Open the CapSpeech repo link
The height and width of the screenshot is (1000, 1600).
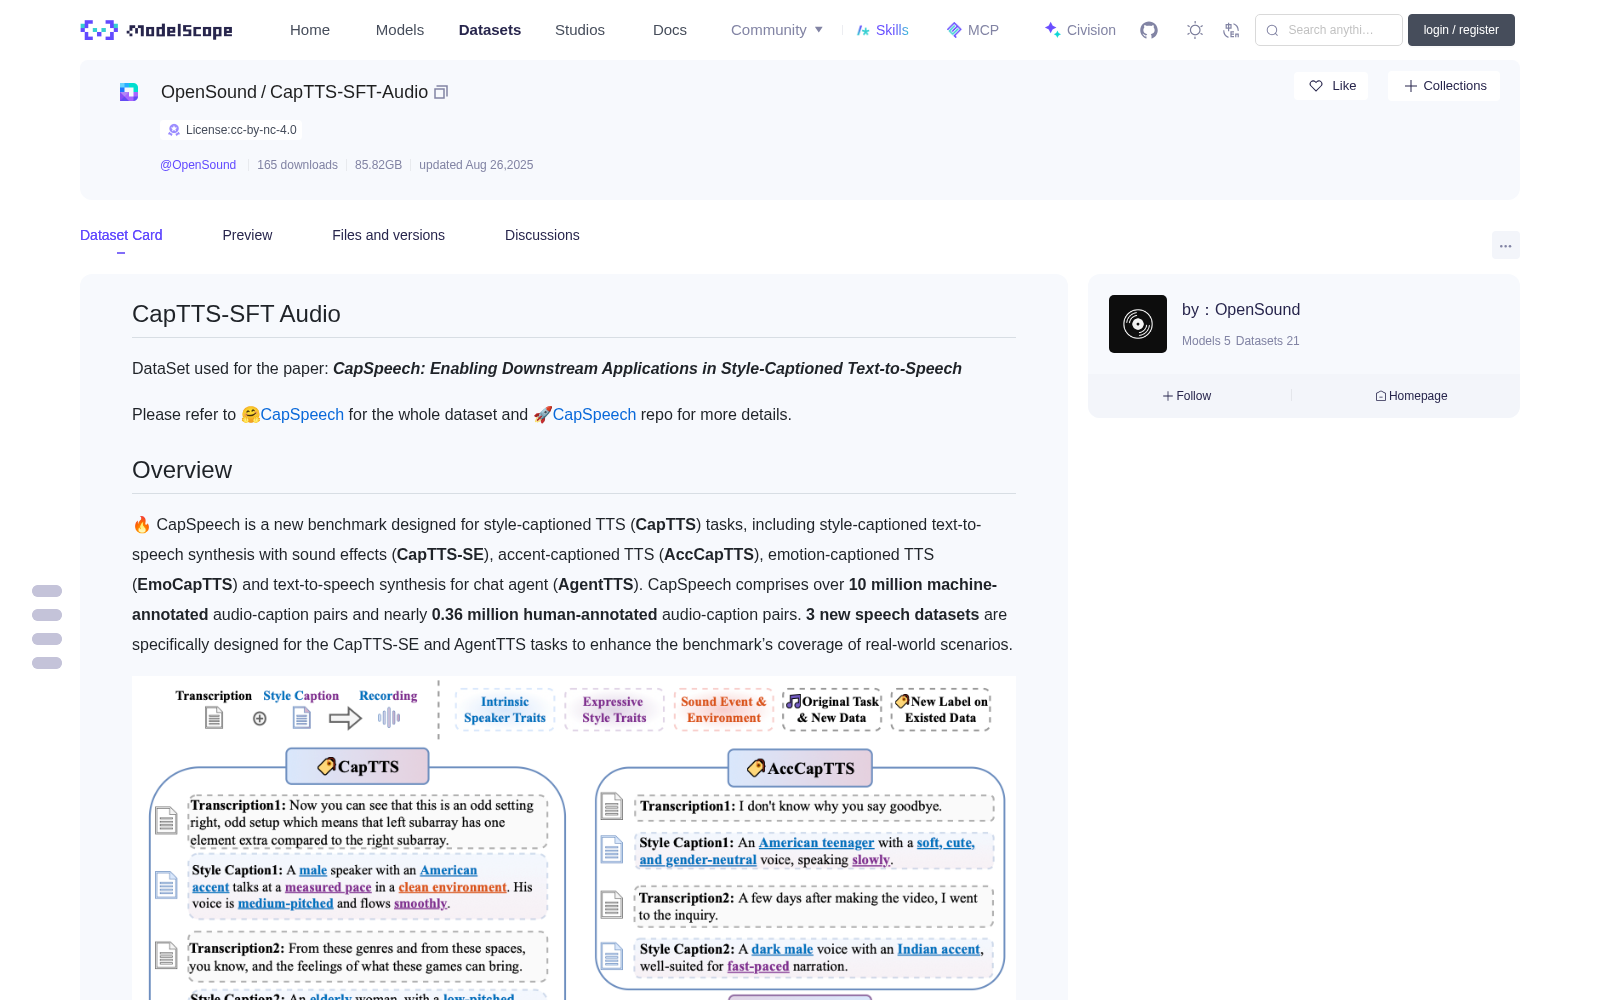pos(594,414)
